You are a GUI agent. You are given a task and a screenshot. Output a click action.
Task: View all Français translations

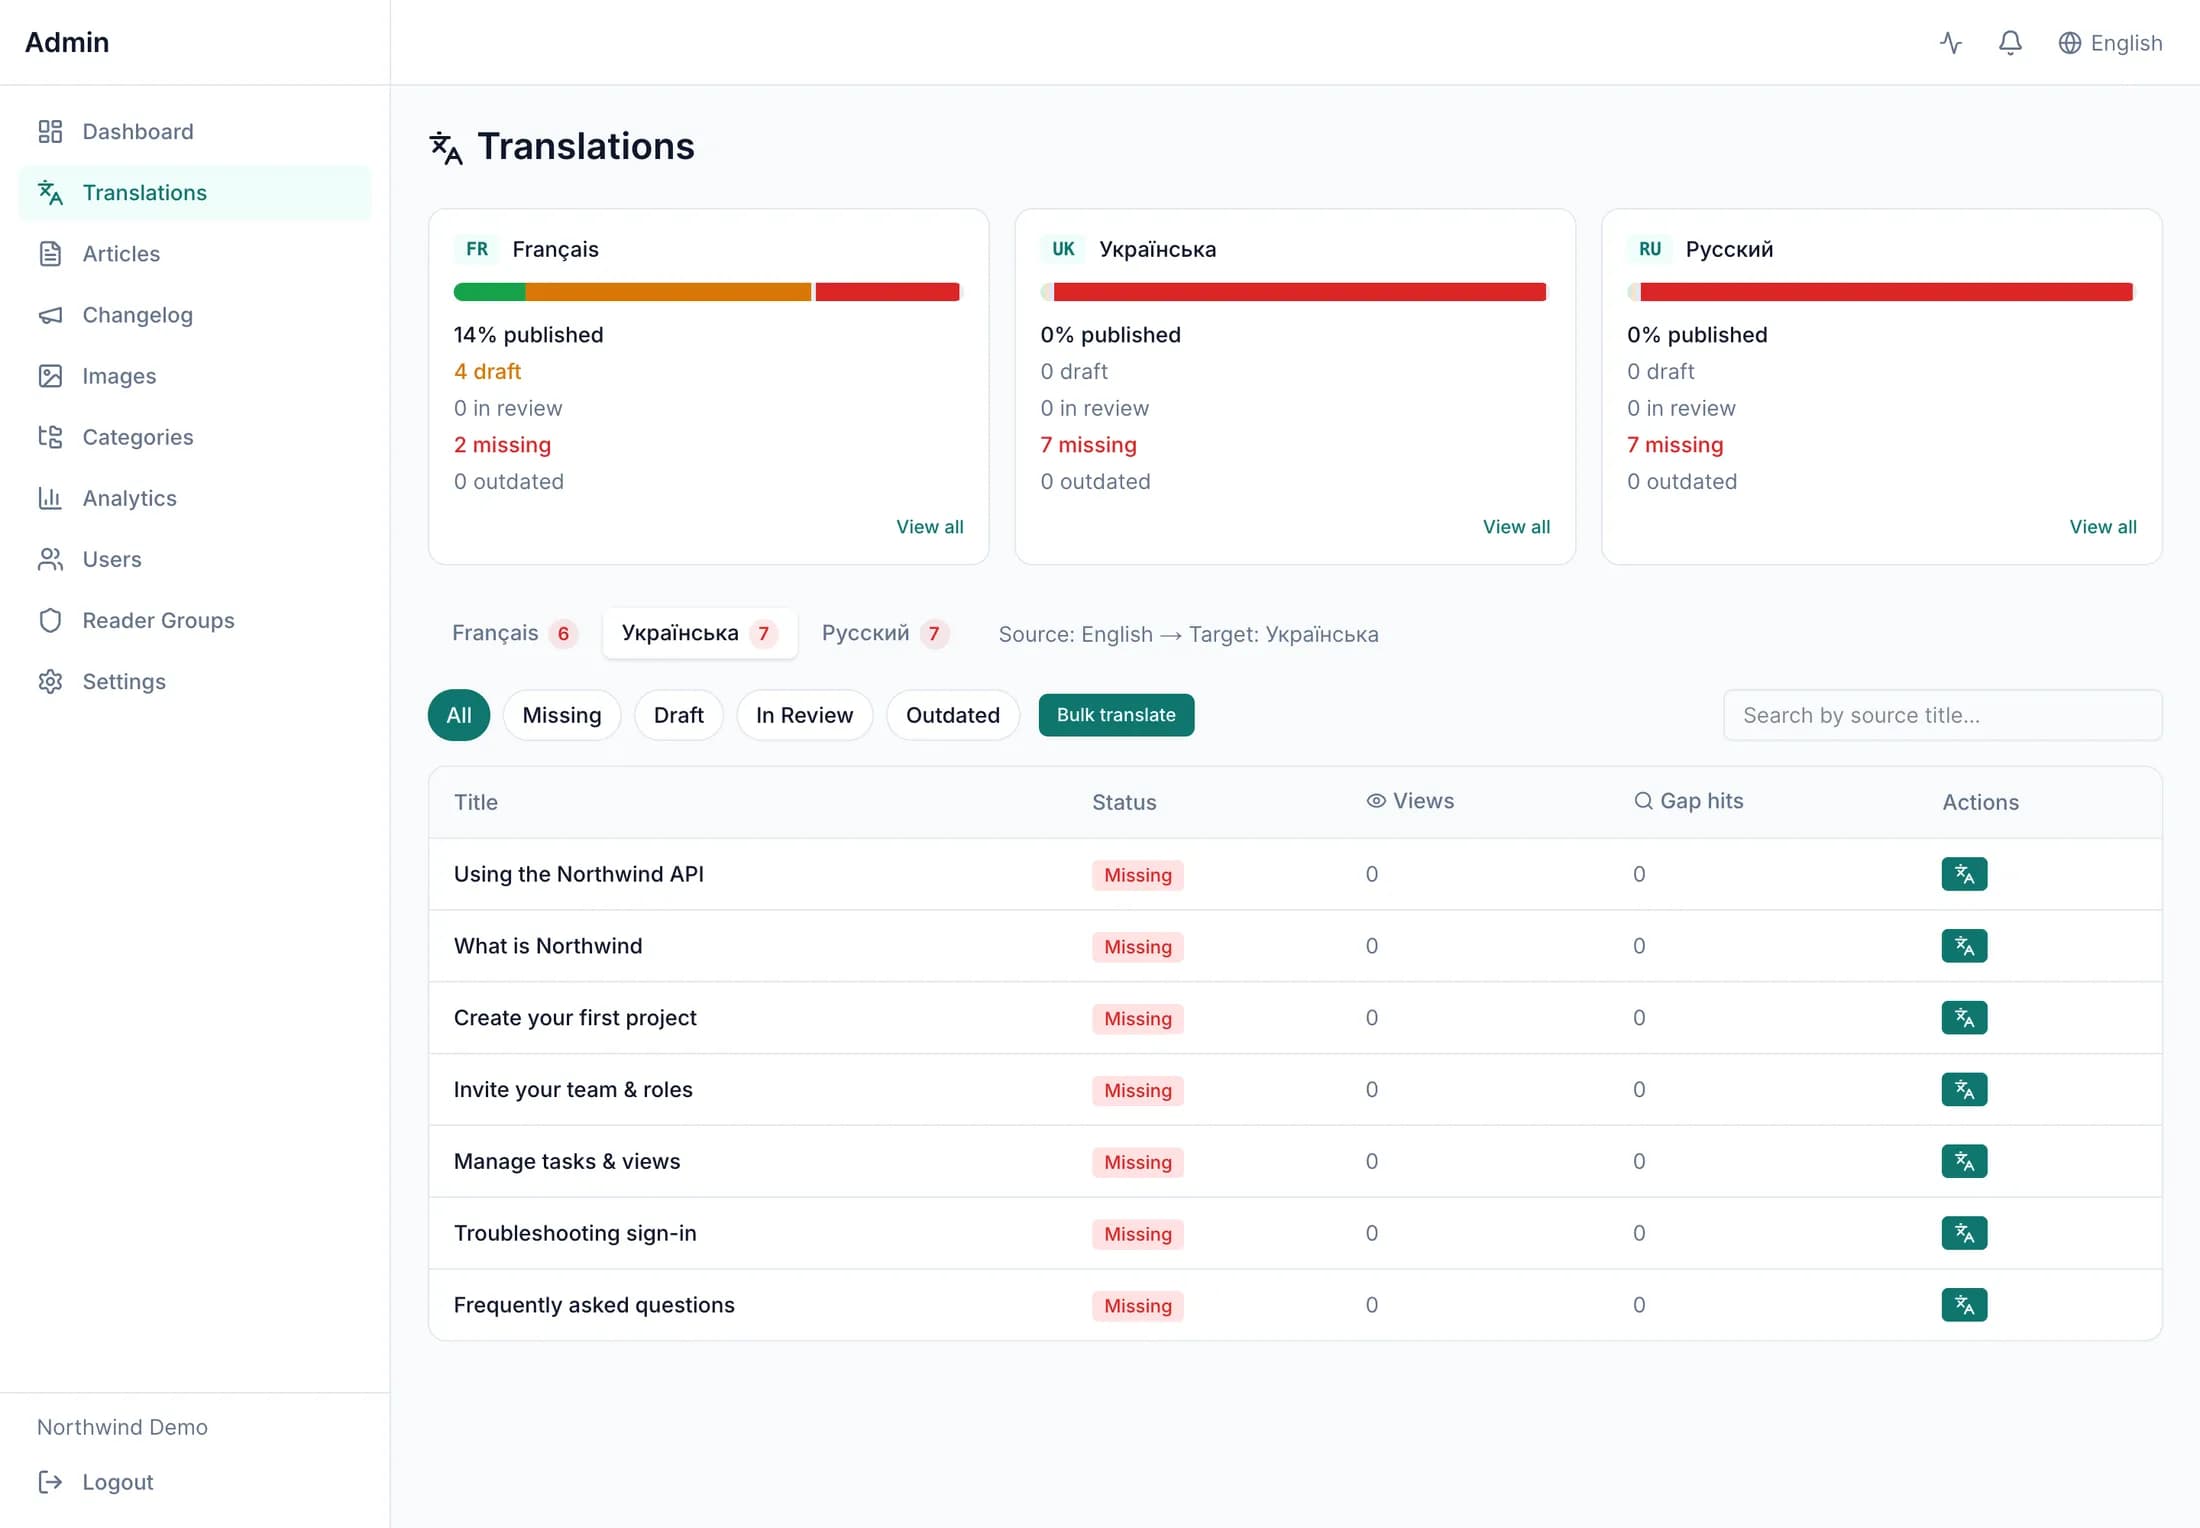click(x=930, y=527)
